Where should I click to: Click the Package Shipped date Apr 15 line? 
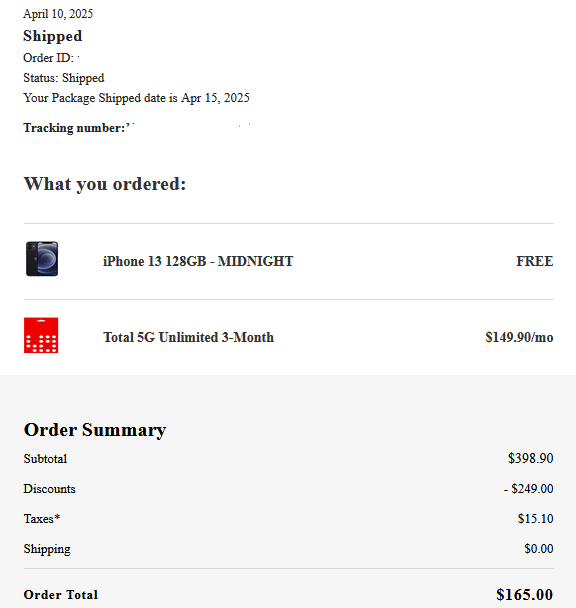tap(136, 98)
